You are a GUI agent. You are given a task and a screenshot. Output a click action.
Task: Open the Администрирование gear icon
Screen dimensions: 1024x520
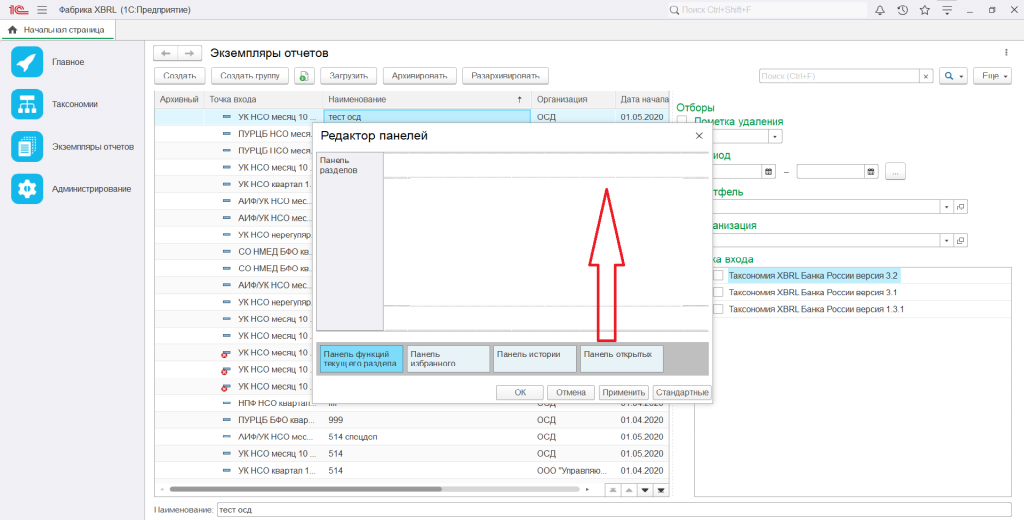click(x=27, y=189)
